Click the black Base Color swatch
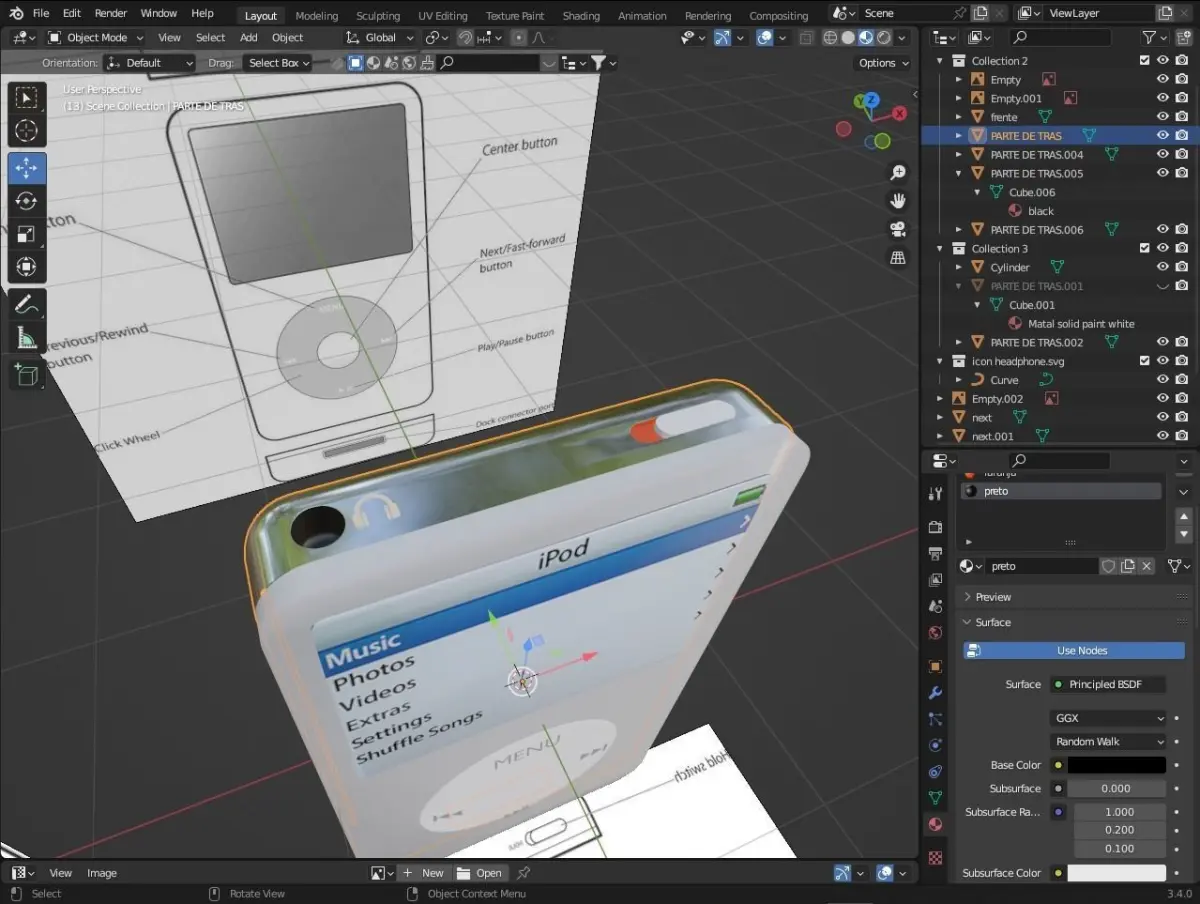The width and height of the screenshot is (1200, 904). pyautogui.click(x=1117, y=765)
